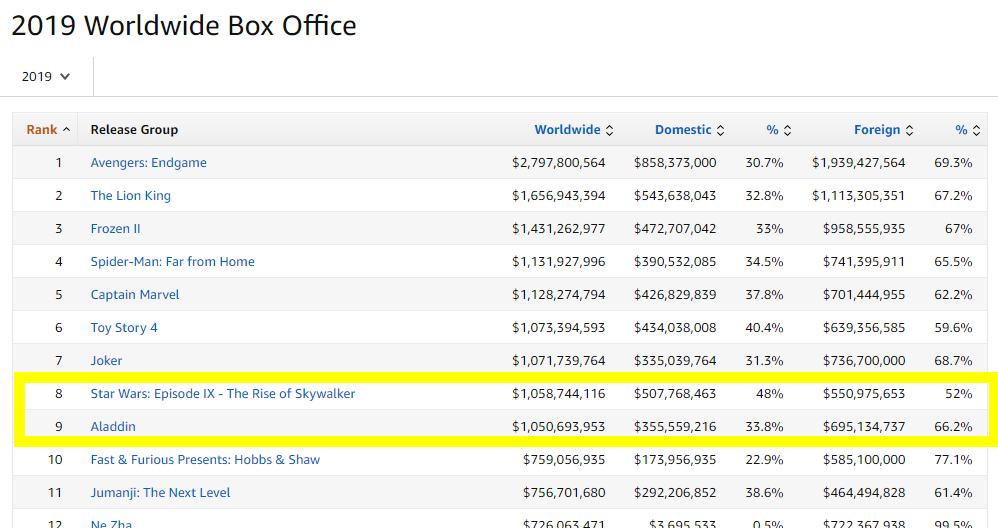Sort by foreign percent column header
This screenshot has height=528, width=998.
[967, 130]
